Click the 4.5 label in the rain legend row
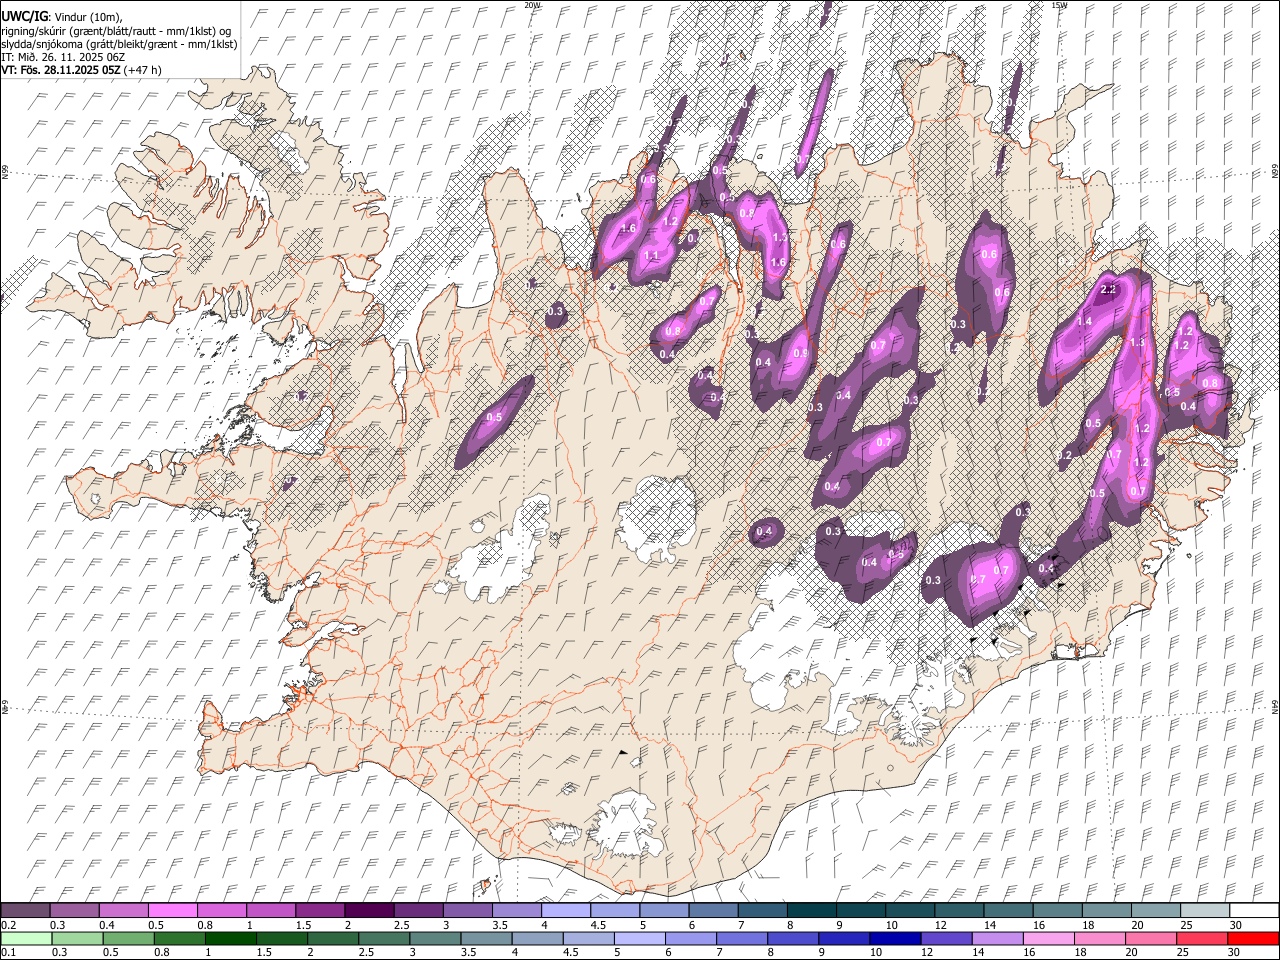 pyautogui.click(x=569, y=953)
